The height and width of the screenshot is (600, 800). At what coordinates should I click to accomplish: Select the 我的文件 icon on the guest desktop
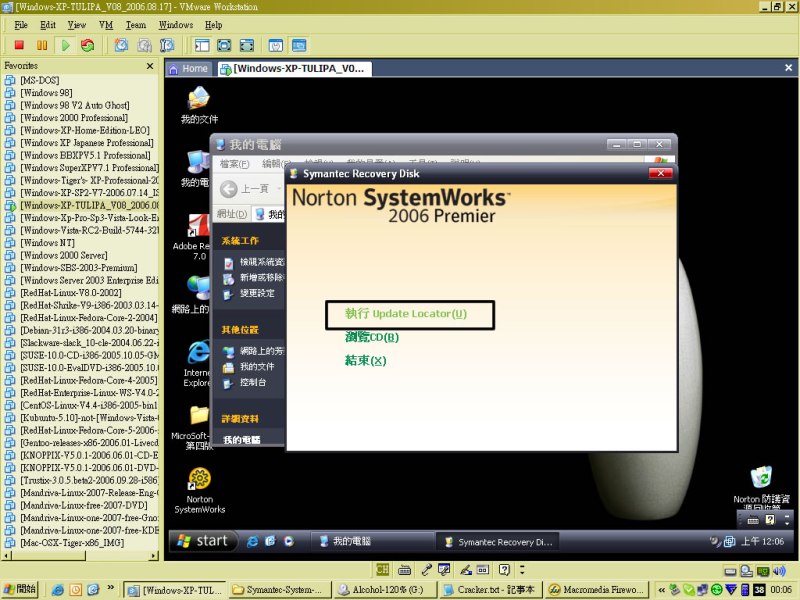(199, 106)
